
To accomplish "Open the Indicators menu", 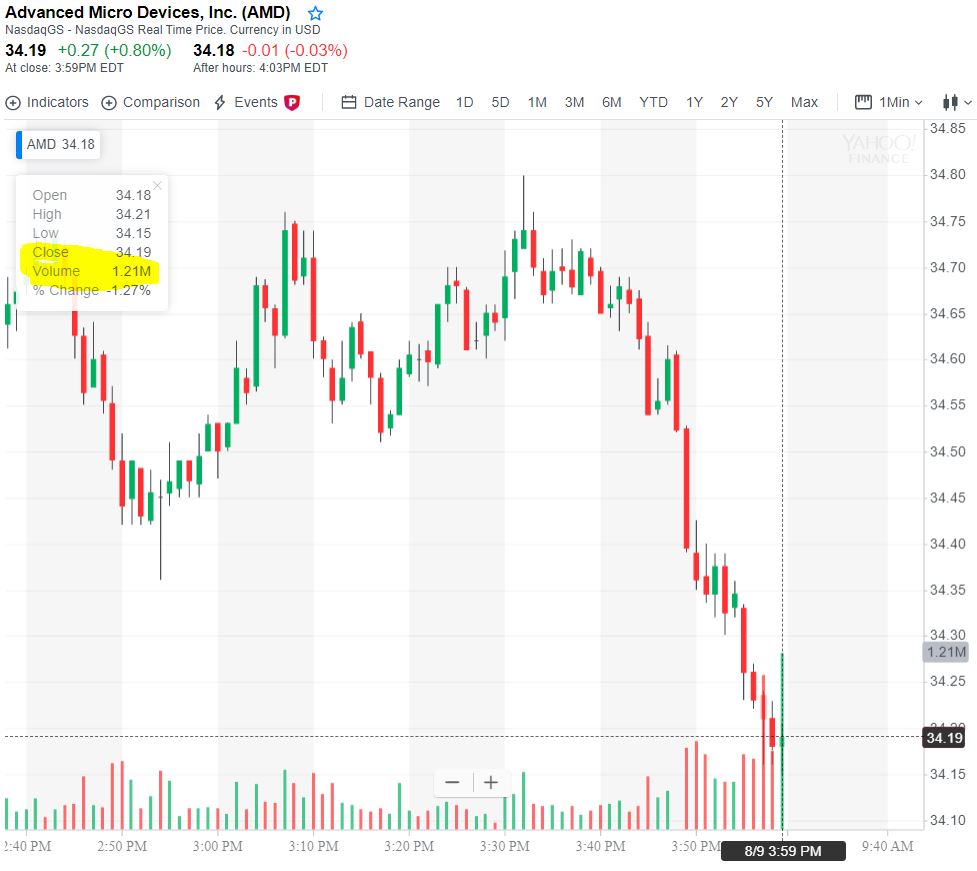I will pyautogui.click(x=47, y=102).
